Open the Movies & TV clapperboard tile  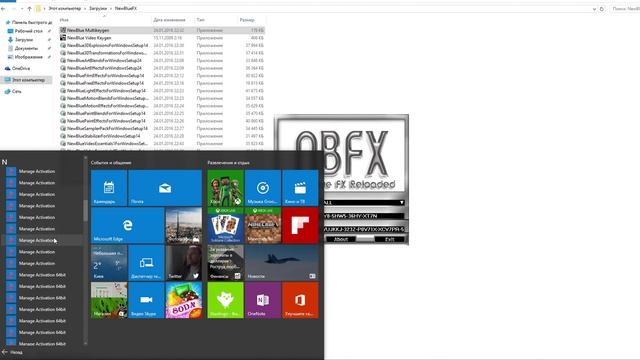300,188
